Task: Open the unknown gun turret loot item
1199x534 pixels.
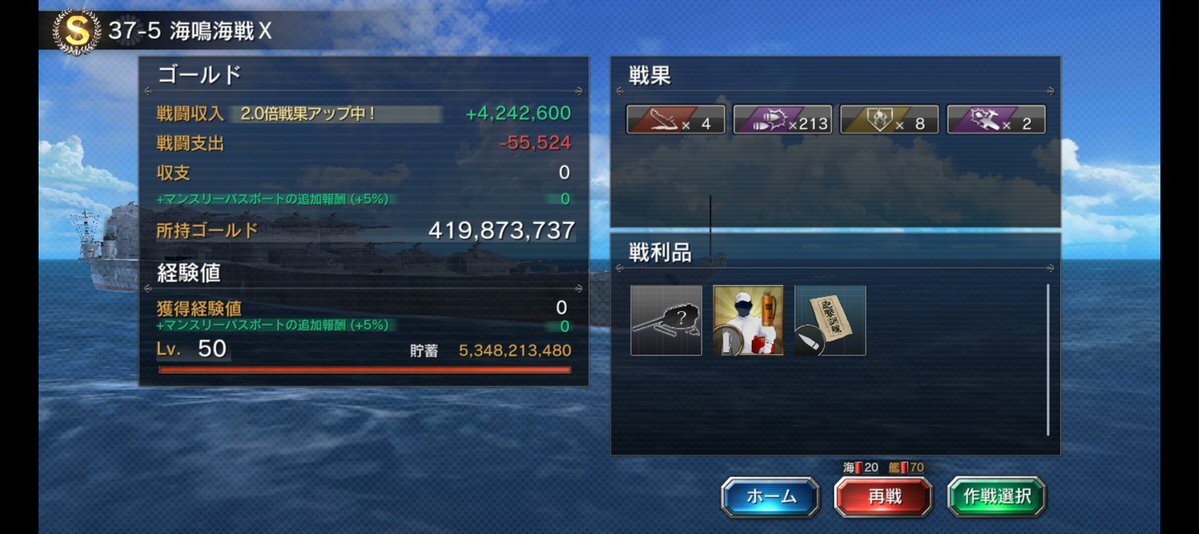Action: pyautogui.click(x=666, y=321)
